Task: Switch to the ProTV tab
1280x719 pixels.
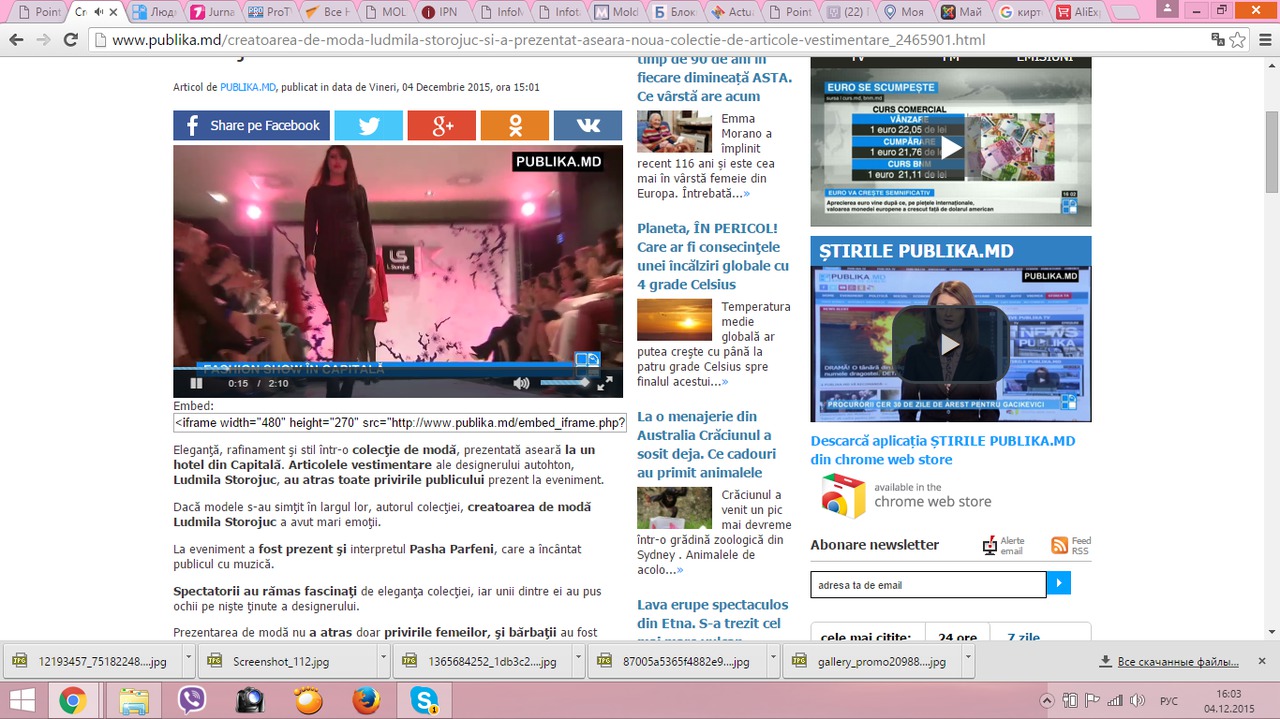Action: 268,12
